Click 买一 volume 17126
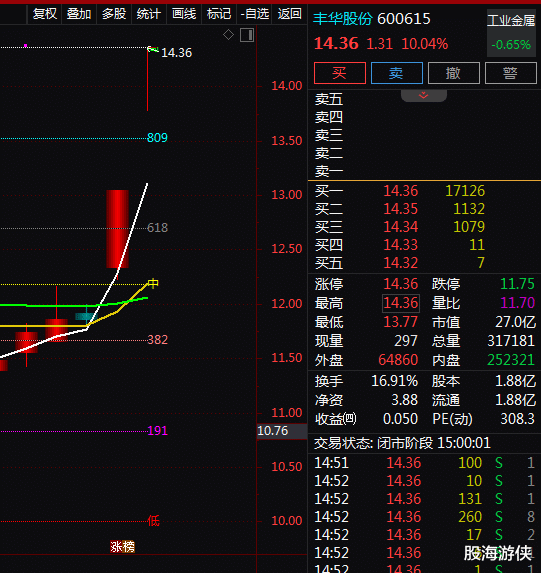The width and height of the screenshot is (541, 573). click(x=465, y=191)
